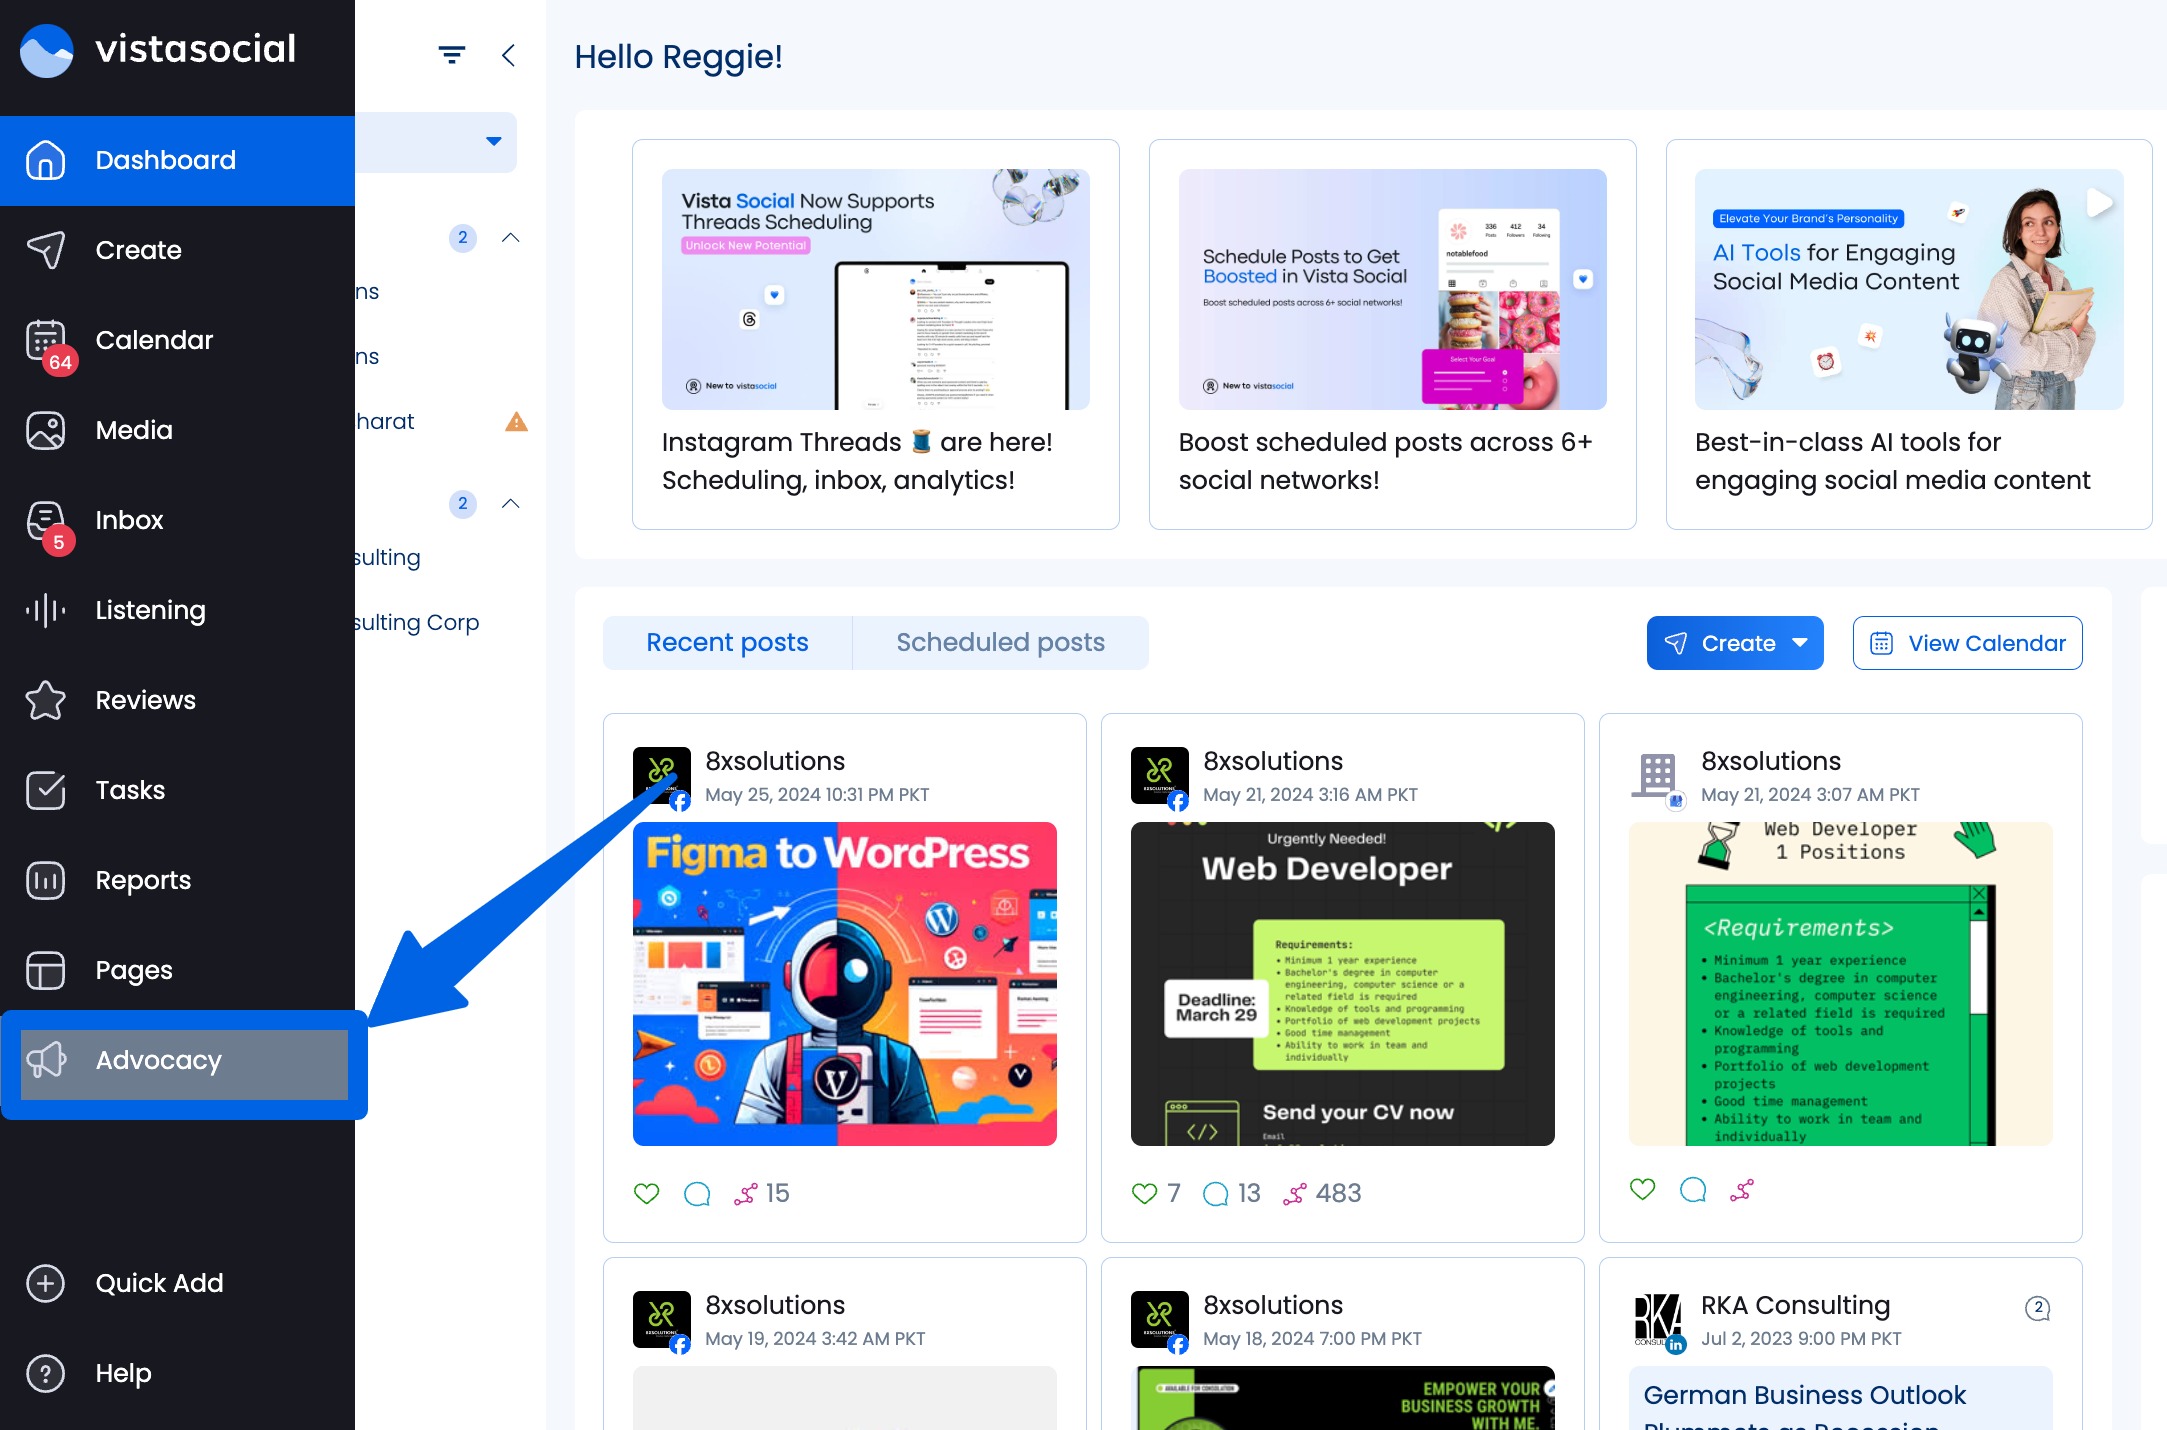Like the Figma to WordPress post with the heart
The height and width of the screenshot is (1430, 2167).
coord(647,1192)
